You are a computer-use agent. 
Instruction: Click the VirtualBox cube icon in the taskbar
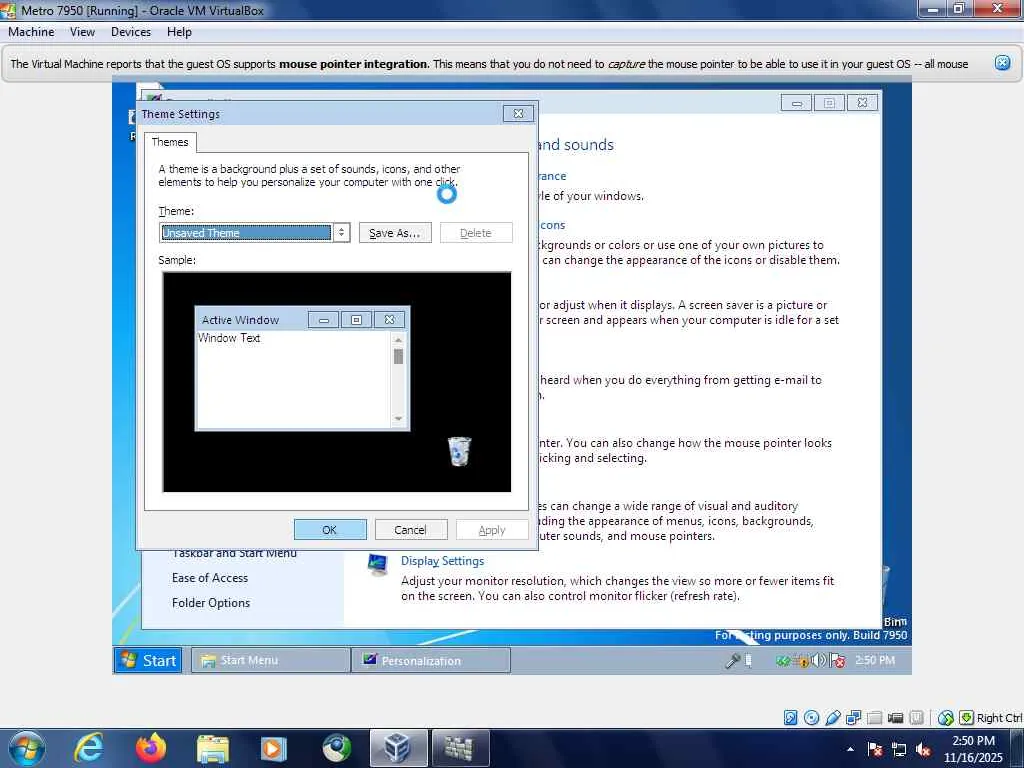[398, 748]
